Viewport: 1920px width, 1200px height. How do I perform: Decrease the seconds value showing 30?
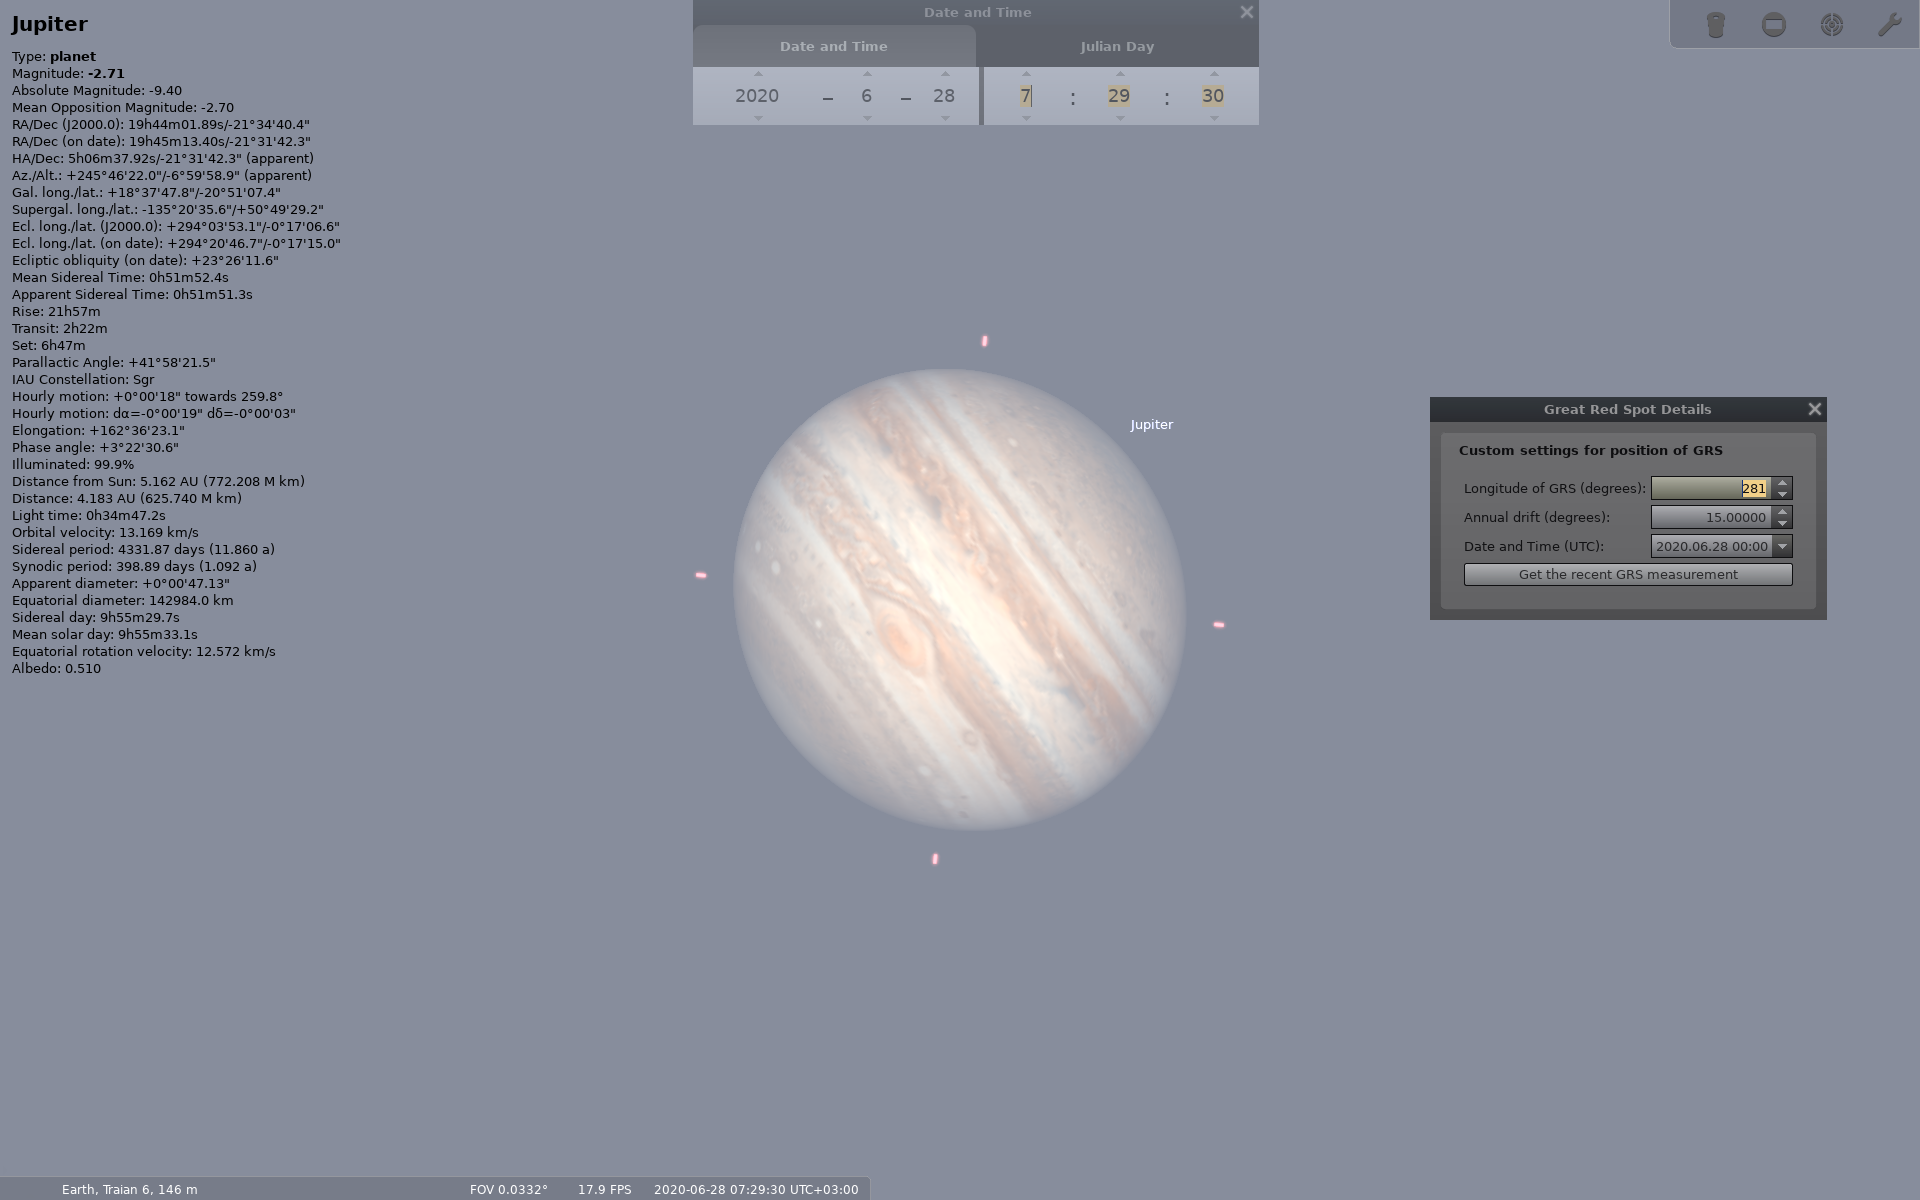point(1213,118)
